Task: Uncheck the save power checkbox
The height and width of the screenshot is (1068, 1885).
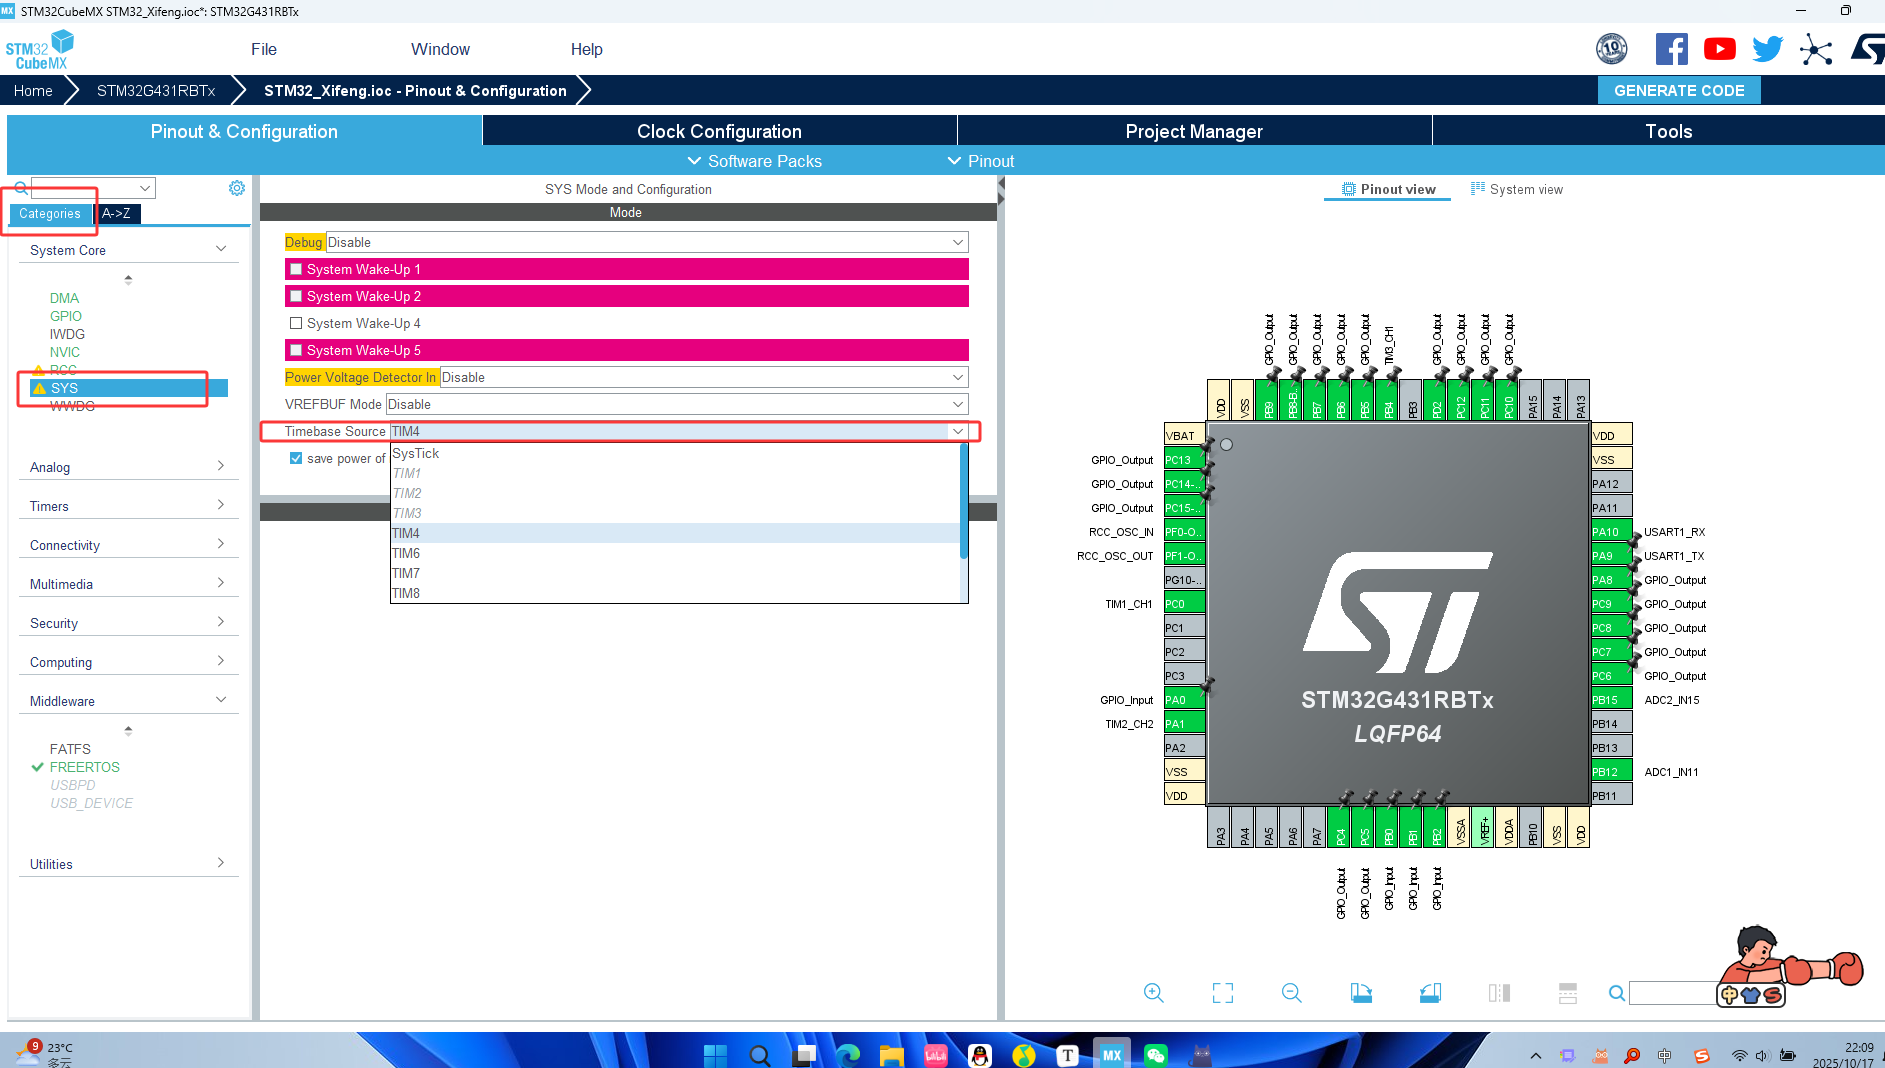Action: (296, 458)
